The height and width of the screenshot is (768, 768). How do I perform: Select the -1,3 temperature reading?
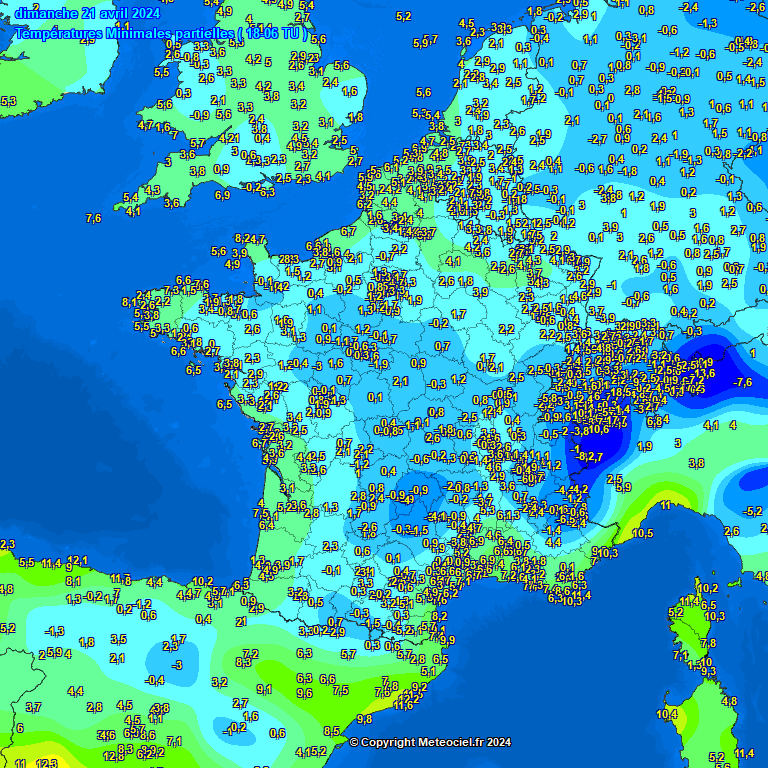[x=55, y=631]
